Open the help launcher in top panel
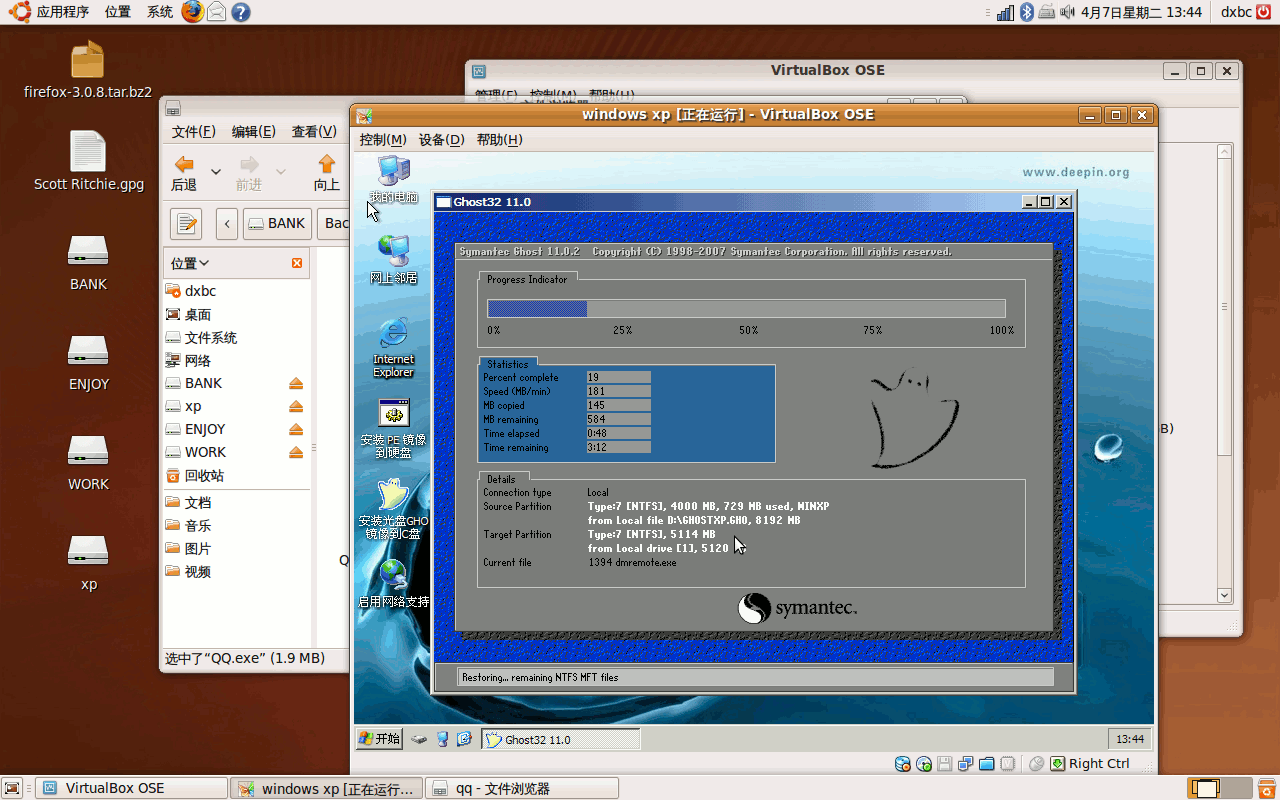Screen dimensions: 1280x800 (x=240, y=12)
